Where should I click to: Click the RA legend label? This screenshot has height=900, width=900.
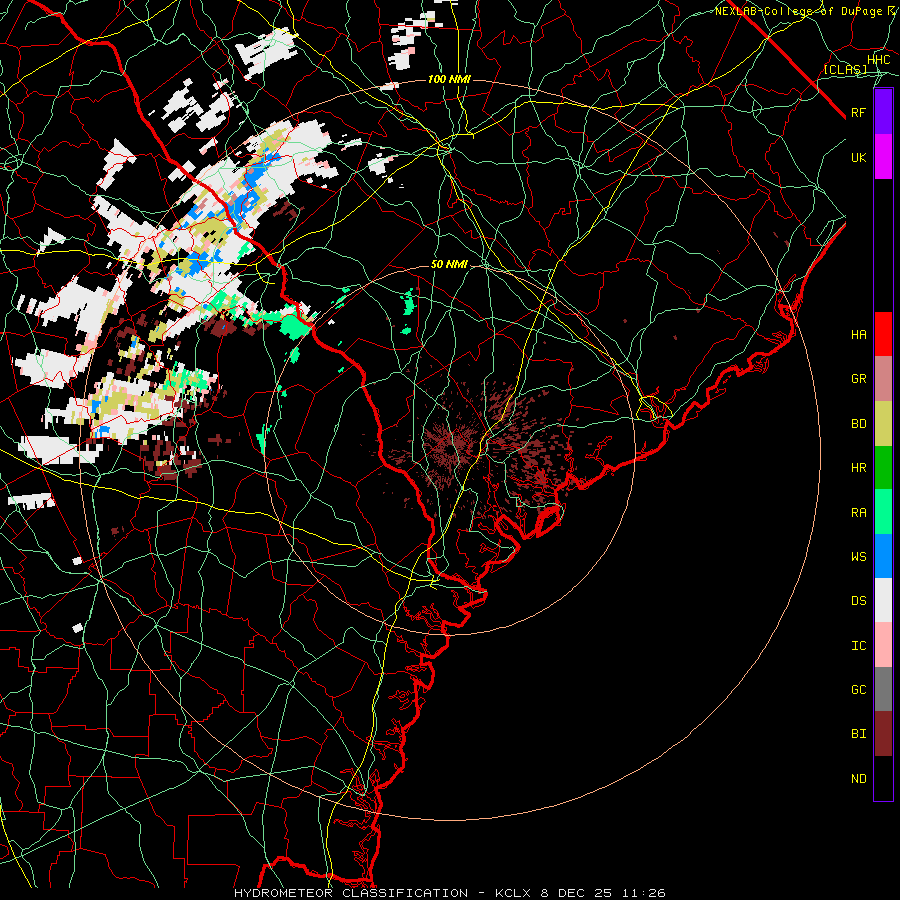[x=858, y=513]
